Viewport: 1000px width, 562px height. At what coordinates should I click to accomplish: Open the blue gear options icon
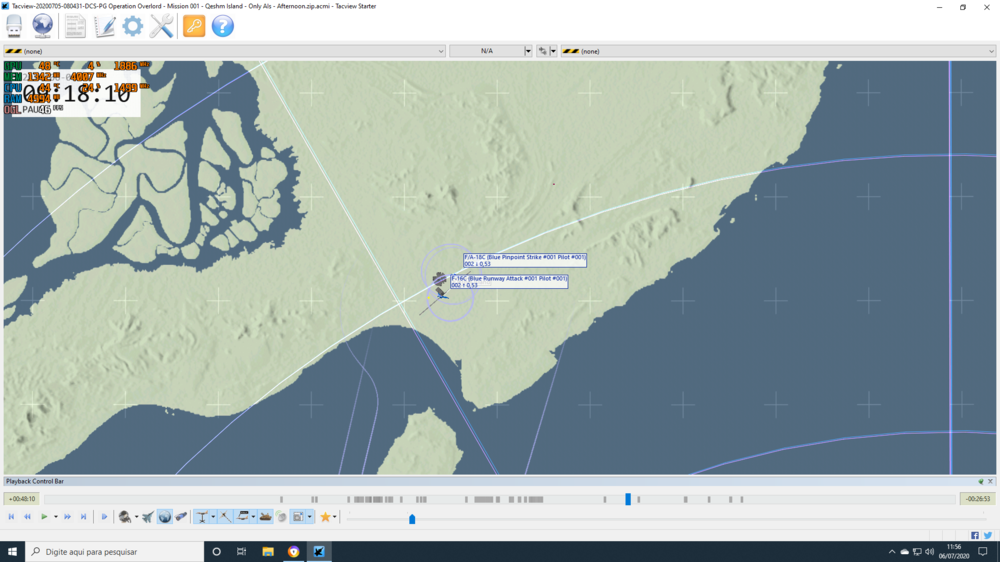click(x=133, y=26)
